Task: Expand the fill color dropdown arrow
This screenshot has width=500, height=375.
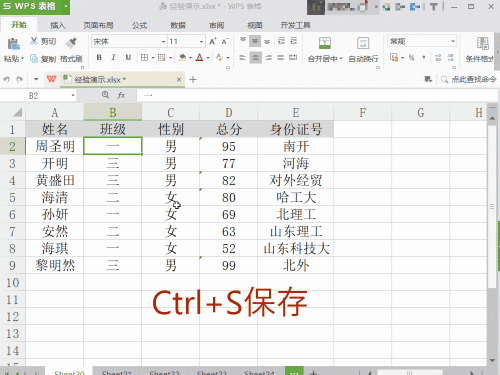Action: pos(190,58)
